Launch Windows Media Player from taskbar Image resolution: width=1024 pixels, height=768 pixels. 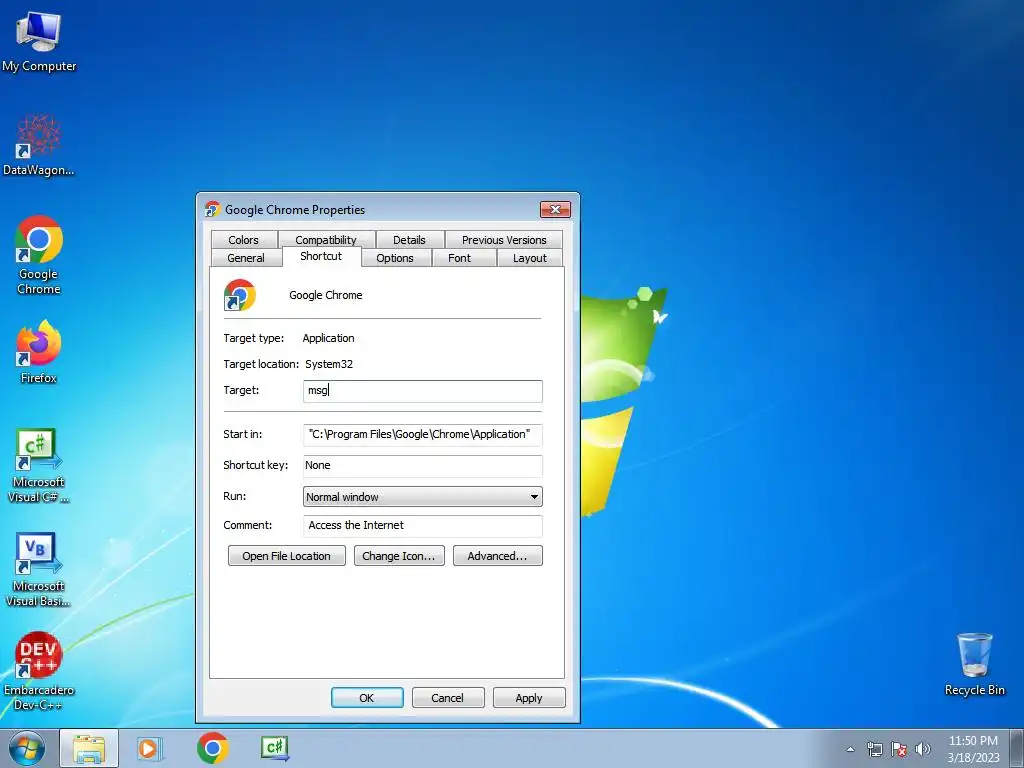[x=149, y=748]
